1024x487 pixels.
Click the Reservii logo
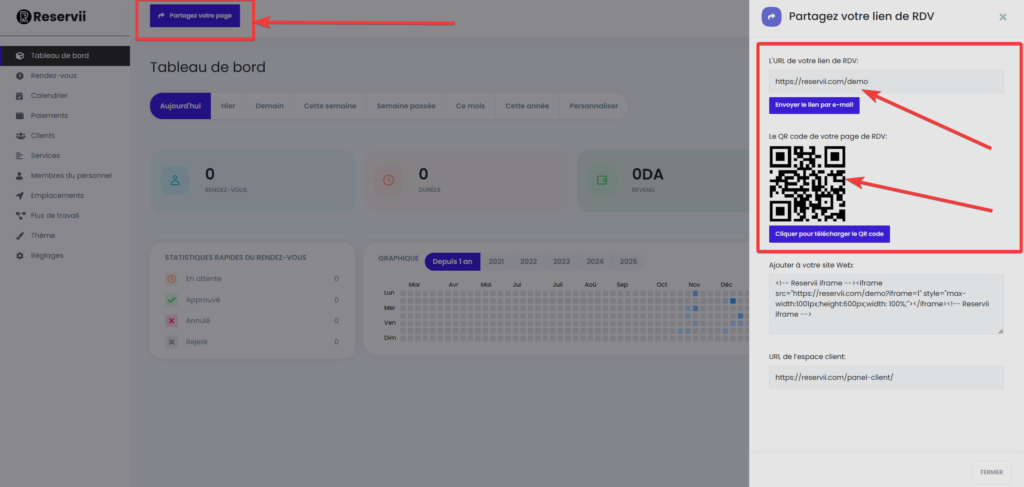(52, 16)
